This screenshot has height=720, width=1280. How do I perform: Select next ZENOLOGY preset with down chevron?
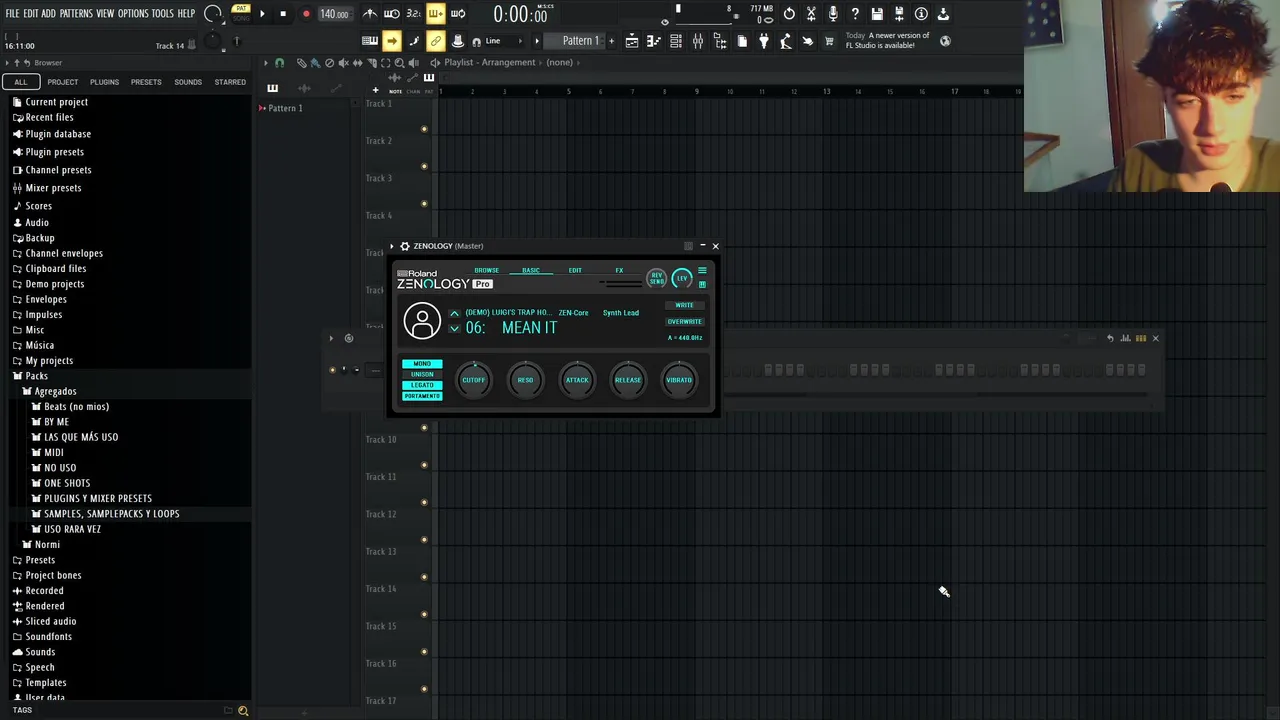tap(454, 328)
